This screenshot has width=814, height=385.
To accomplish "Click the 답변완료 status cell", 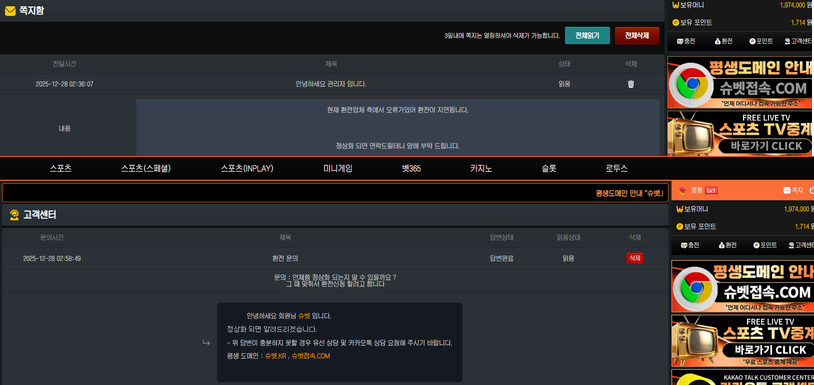I will 501,258.
